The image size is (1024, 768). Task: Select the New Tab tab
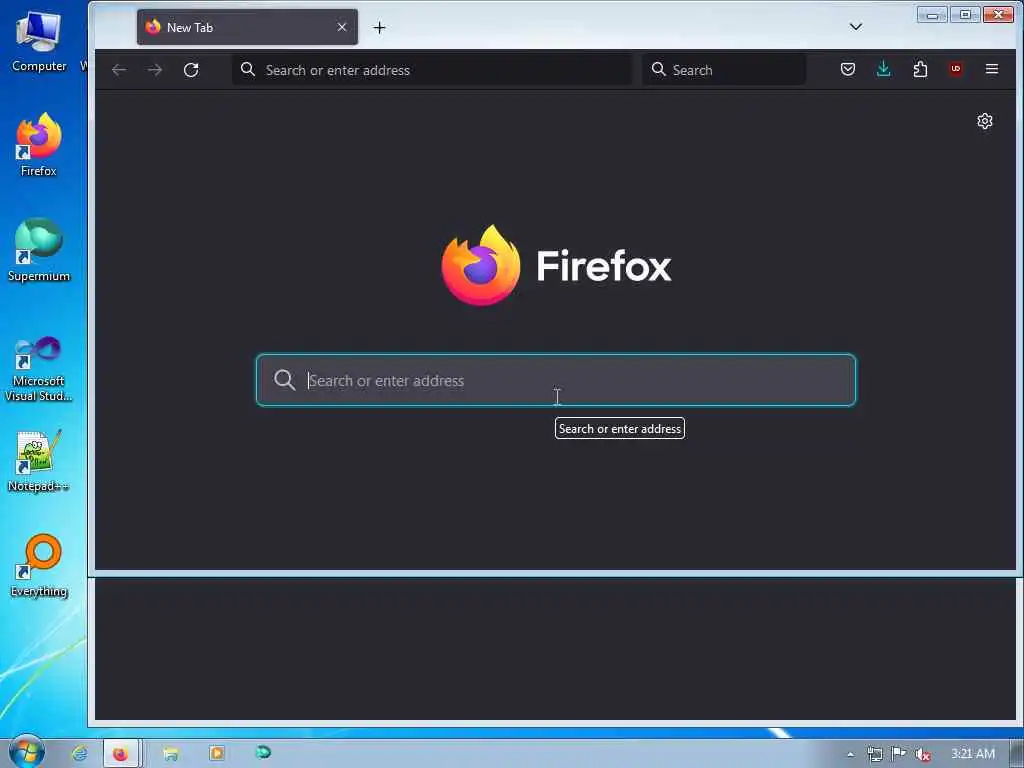coord(247,27)
